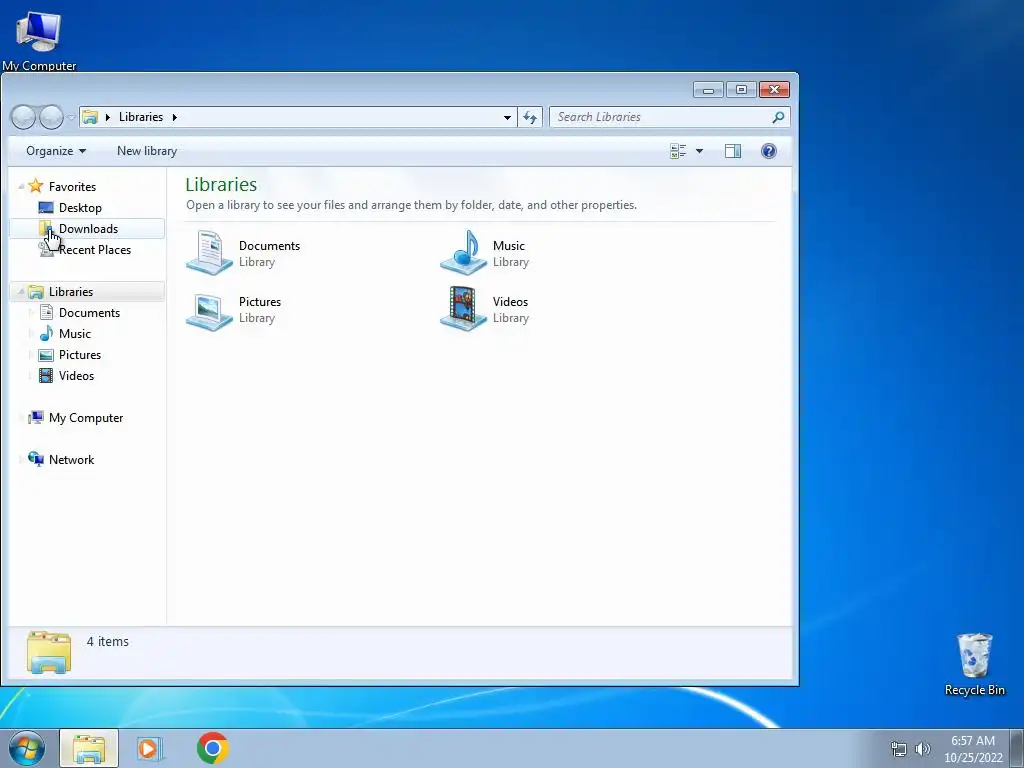The width and height of the screenshot is (1024, 768).
Task: Launch Windows Media Player from taskbar
Action: (149, 748)
